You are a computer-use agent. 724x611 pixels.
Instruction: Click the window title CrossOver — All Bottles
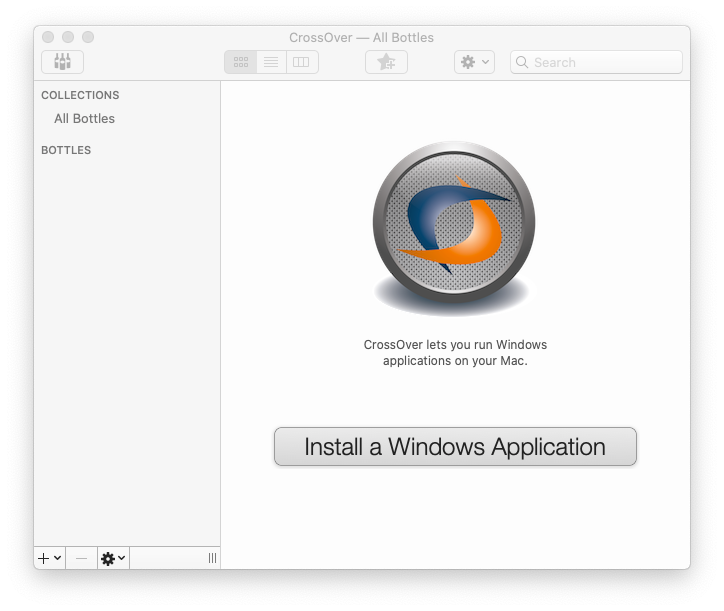pos(362,37)
